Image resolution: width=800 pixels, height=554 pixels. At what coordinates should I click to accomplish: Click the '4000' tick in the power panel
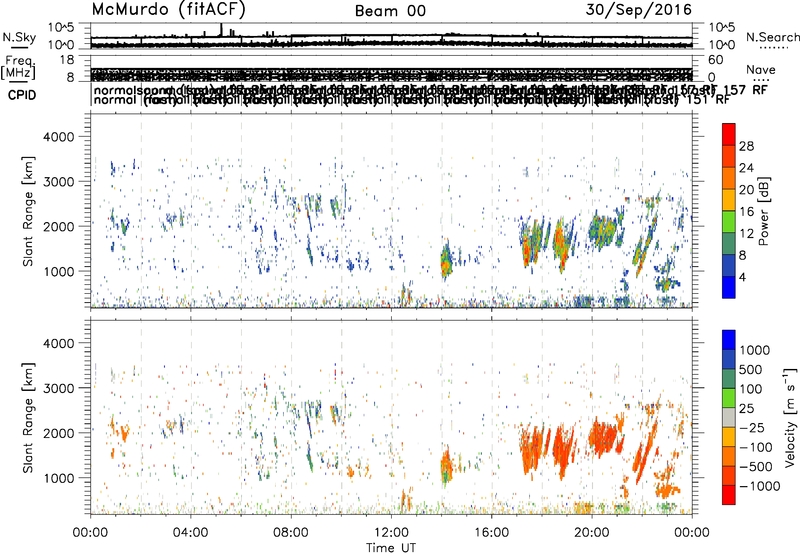[58, 137]
